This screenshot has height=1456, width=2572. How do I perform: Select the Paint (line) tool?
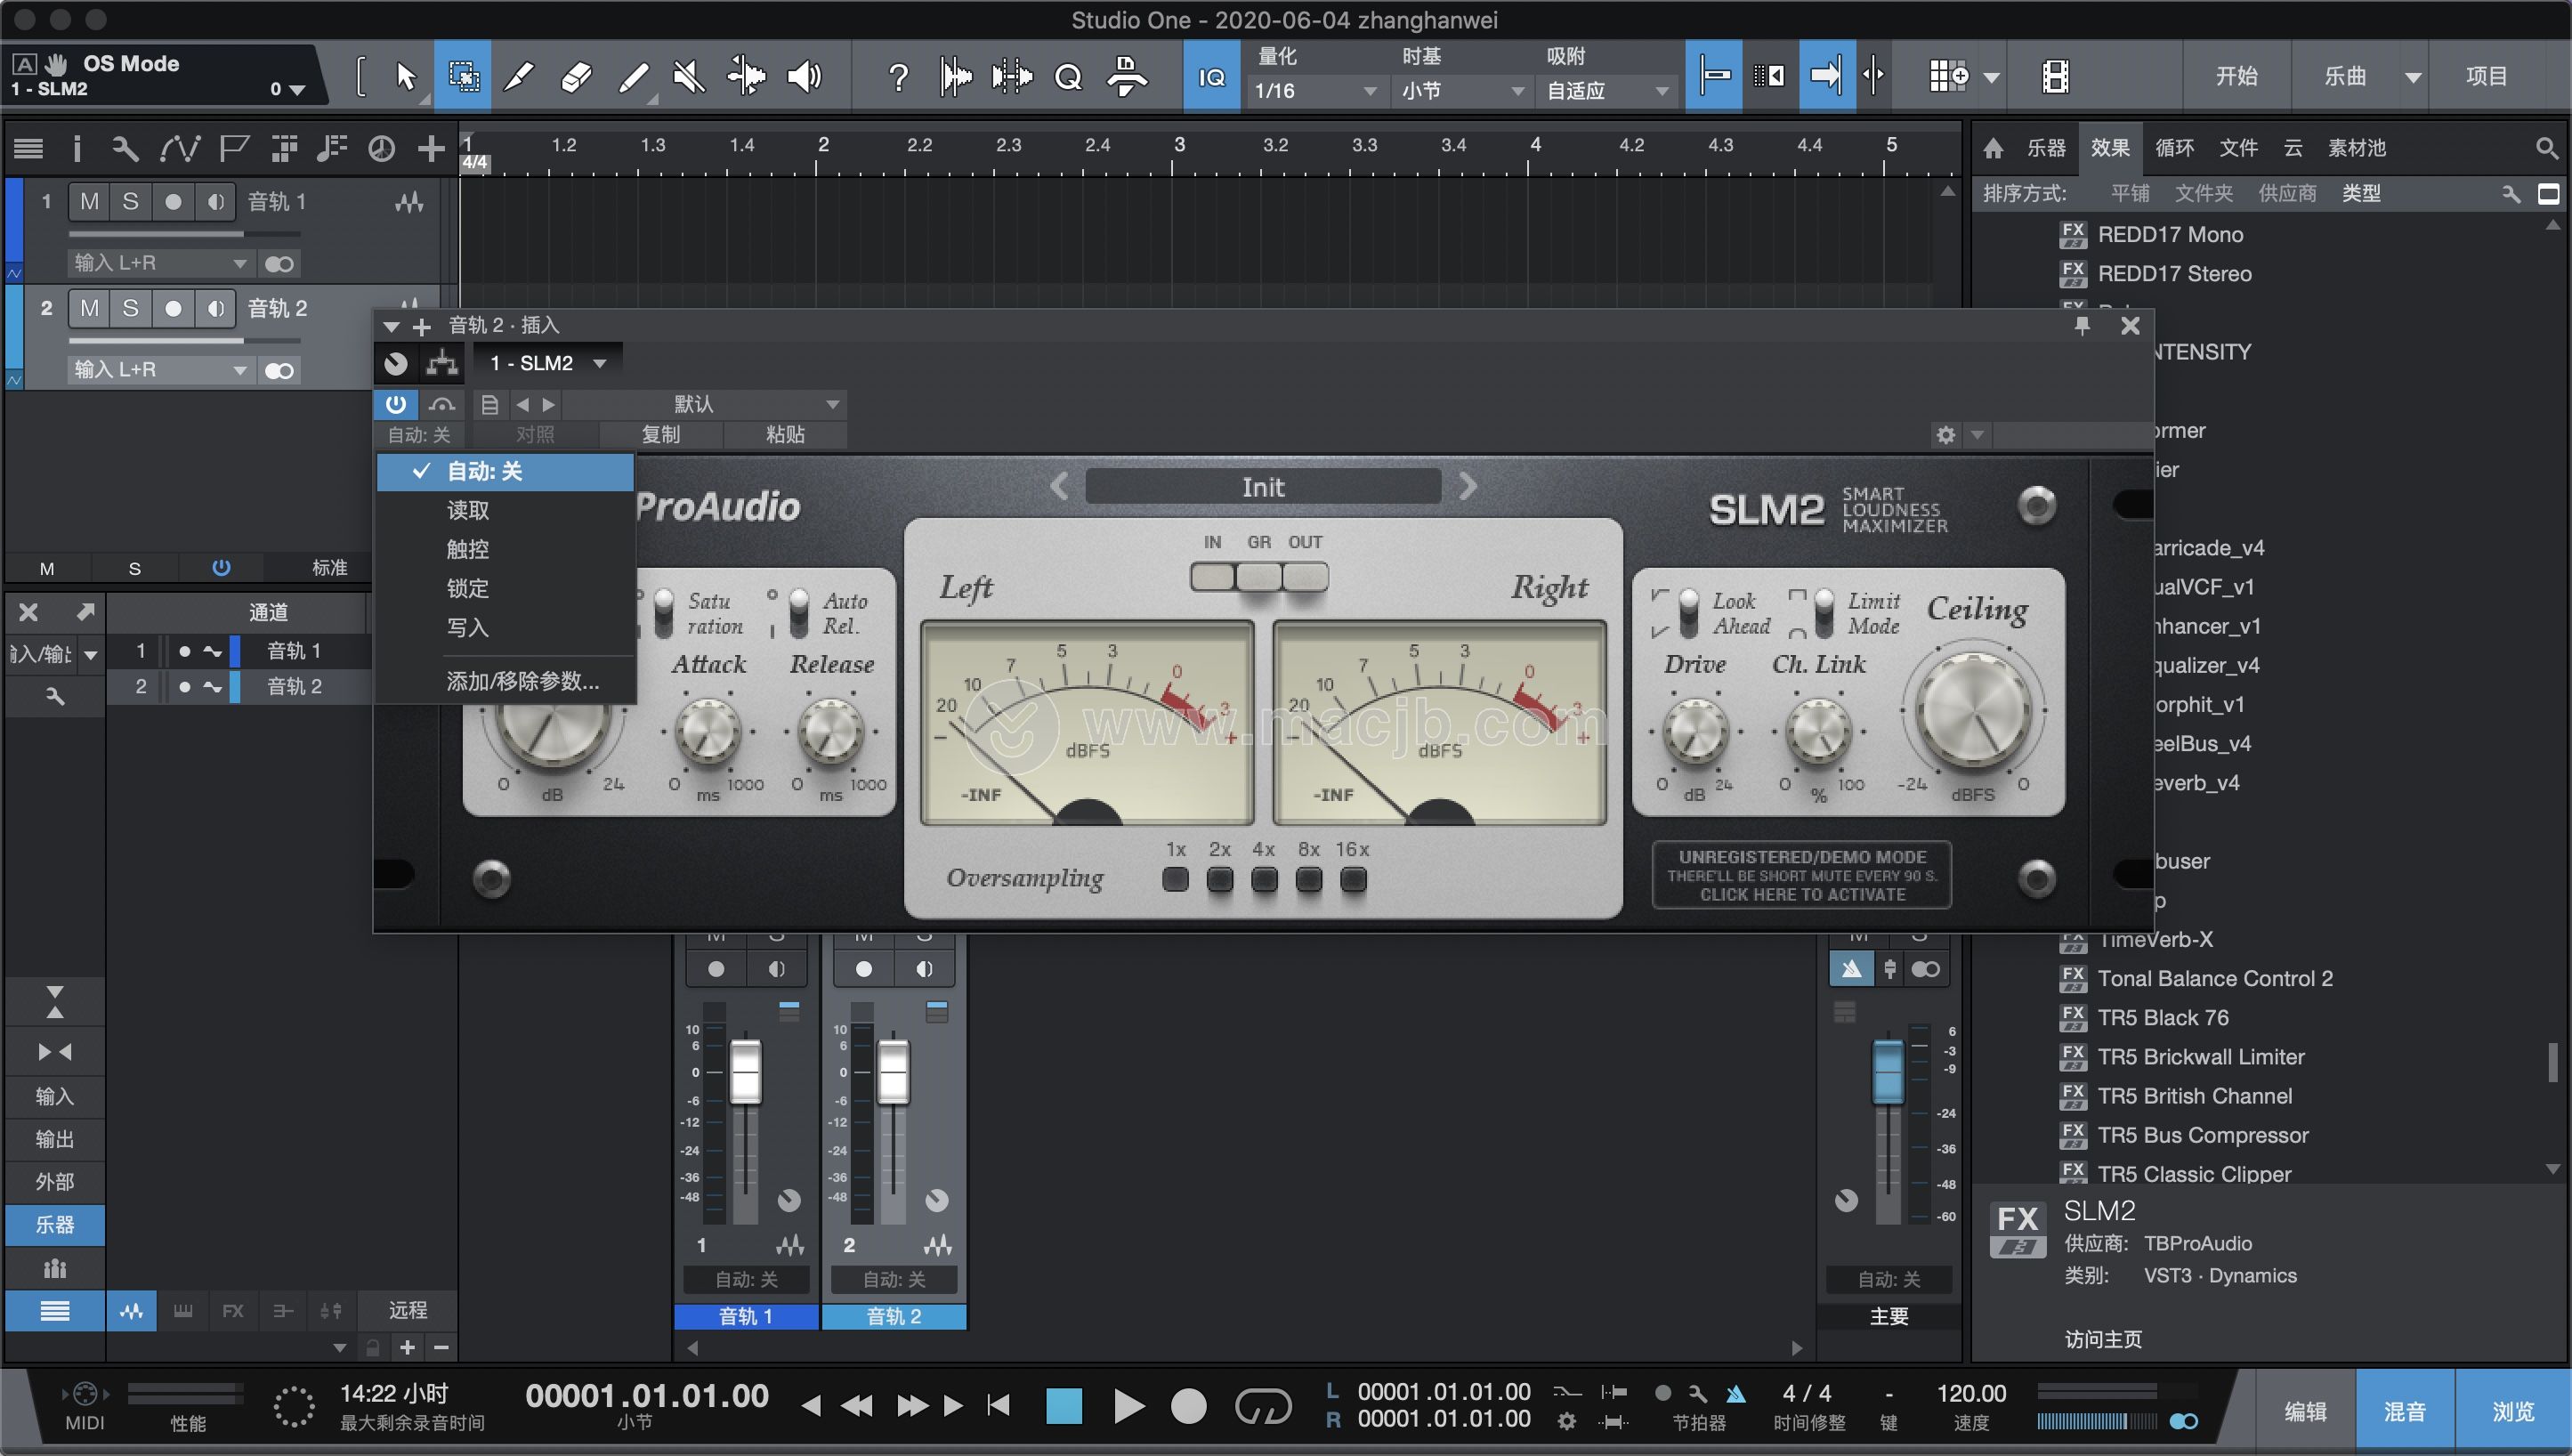(634, 76)
